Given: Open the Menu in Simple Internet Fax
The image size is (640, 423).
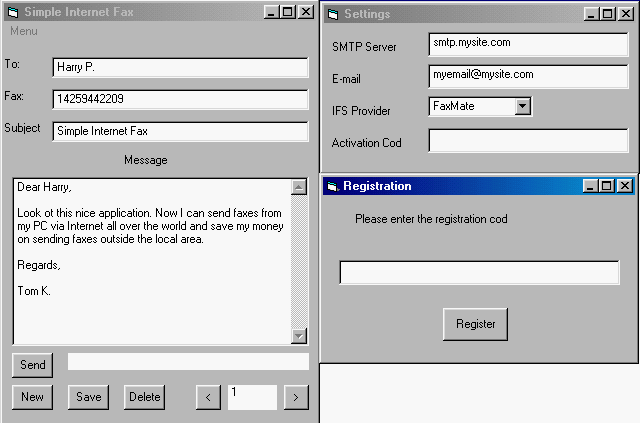Looking at the screenshot, I should (x=24, y=31).
